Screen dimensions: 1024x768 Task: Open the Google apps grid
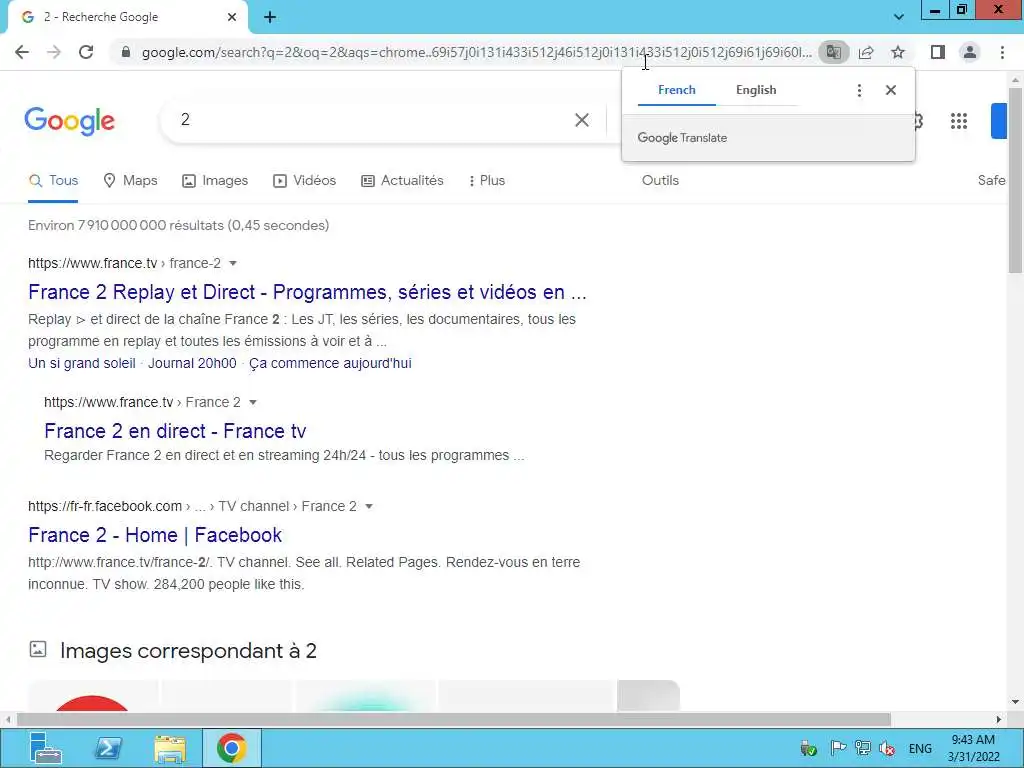(959, 121)
